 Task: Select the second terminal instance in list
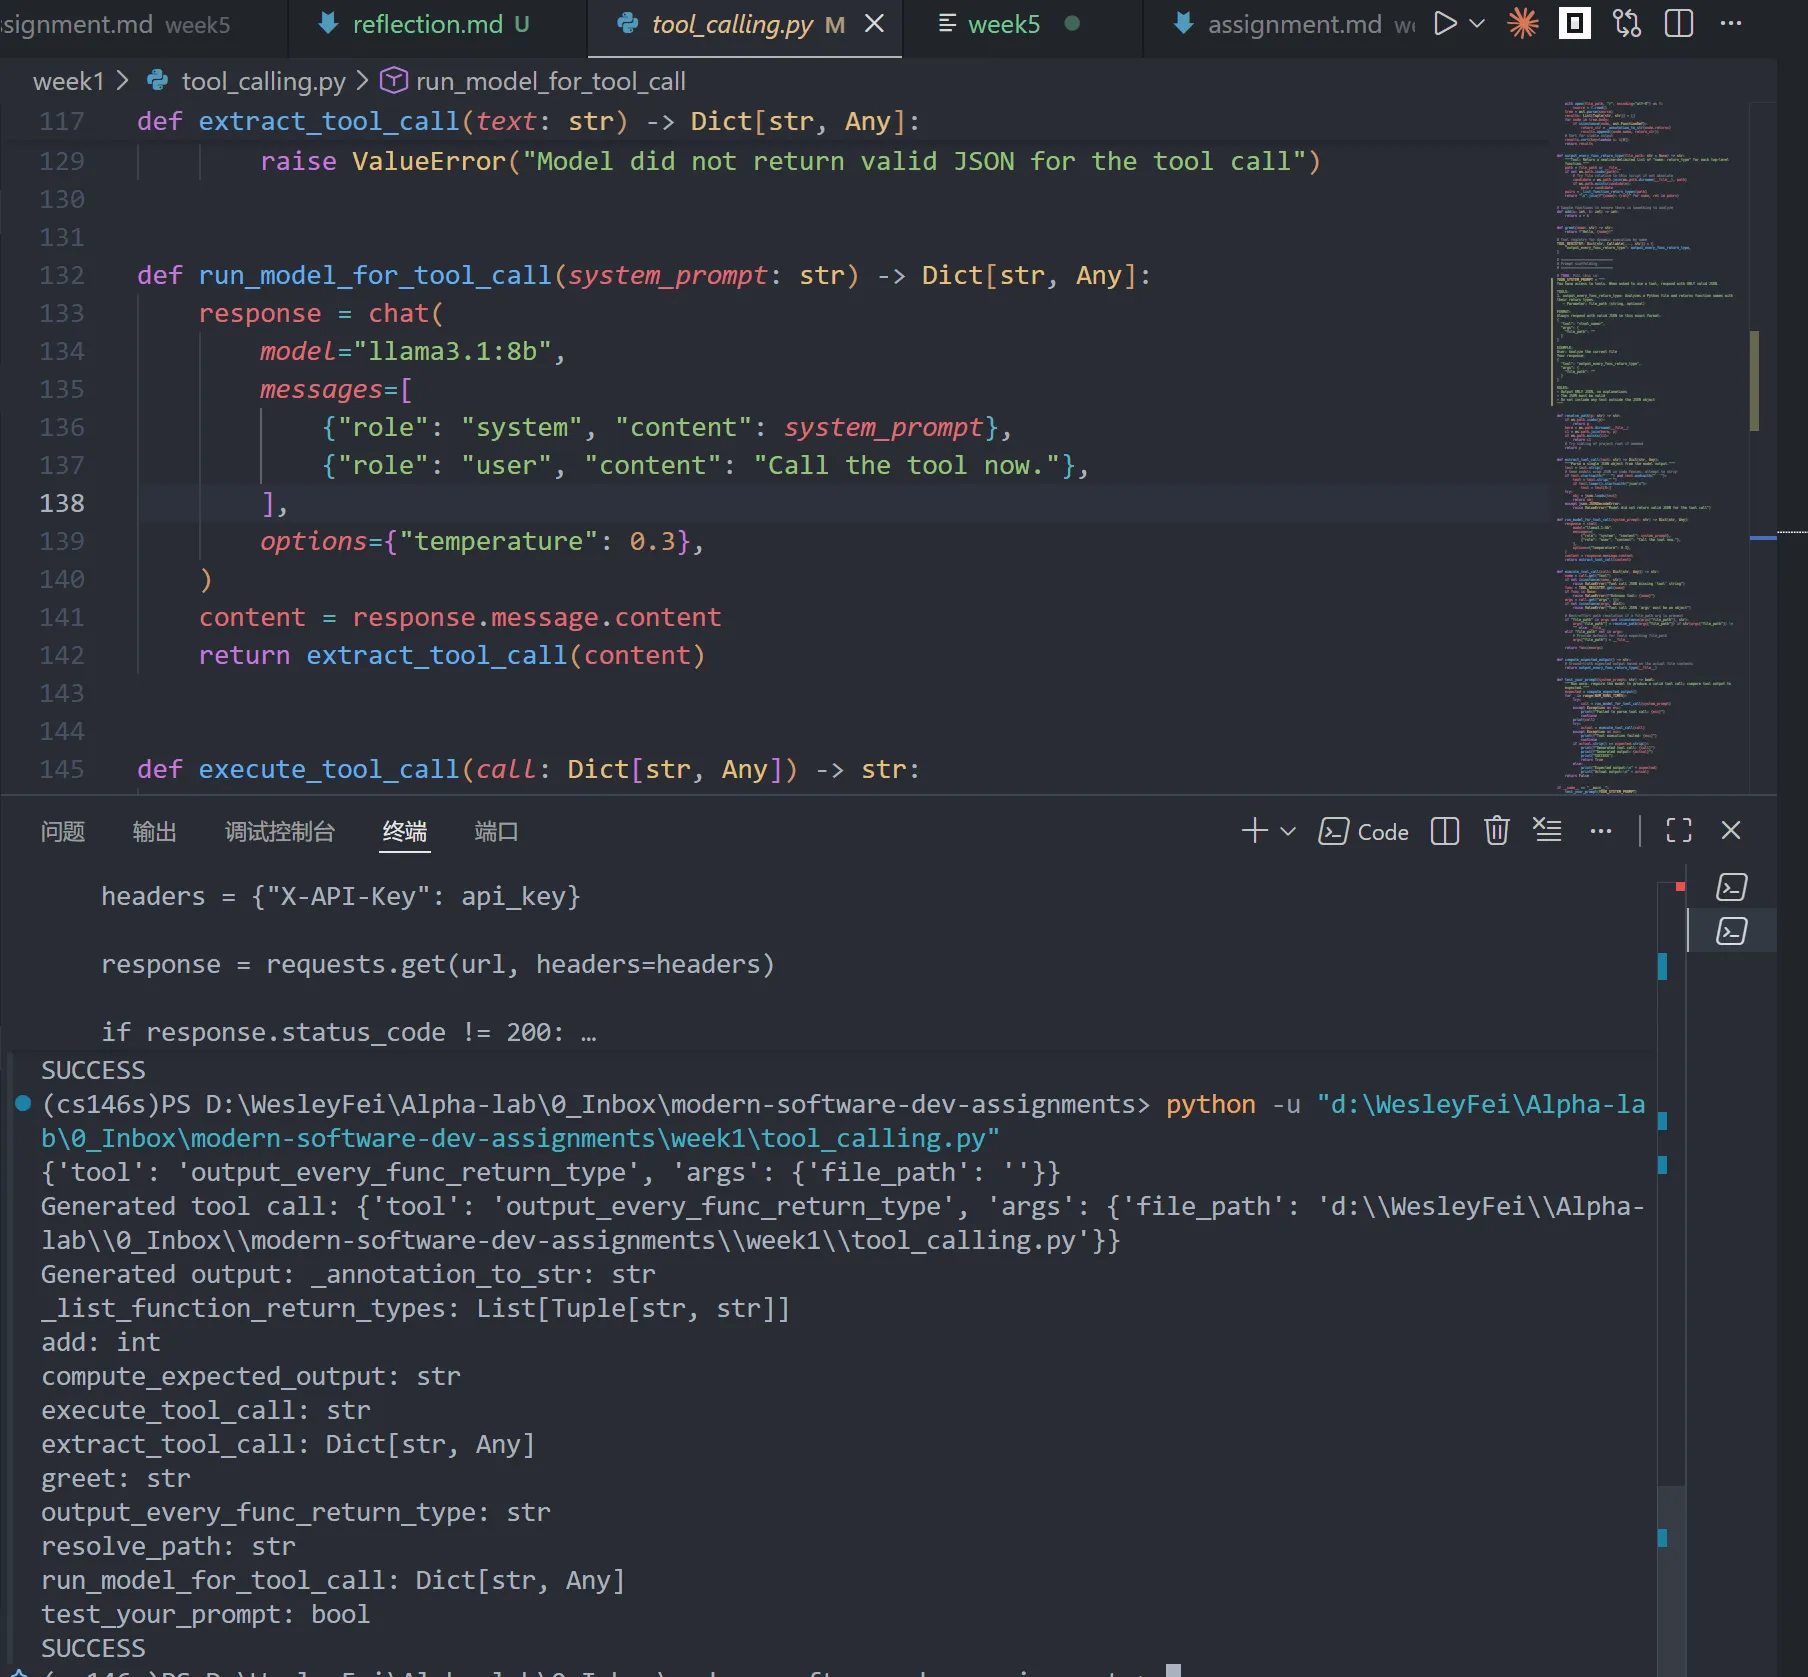pyautogui.click(x=1731, y=931)
